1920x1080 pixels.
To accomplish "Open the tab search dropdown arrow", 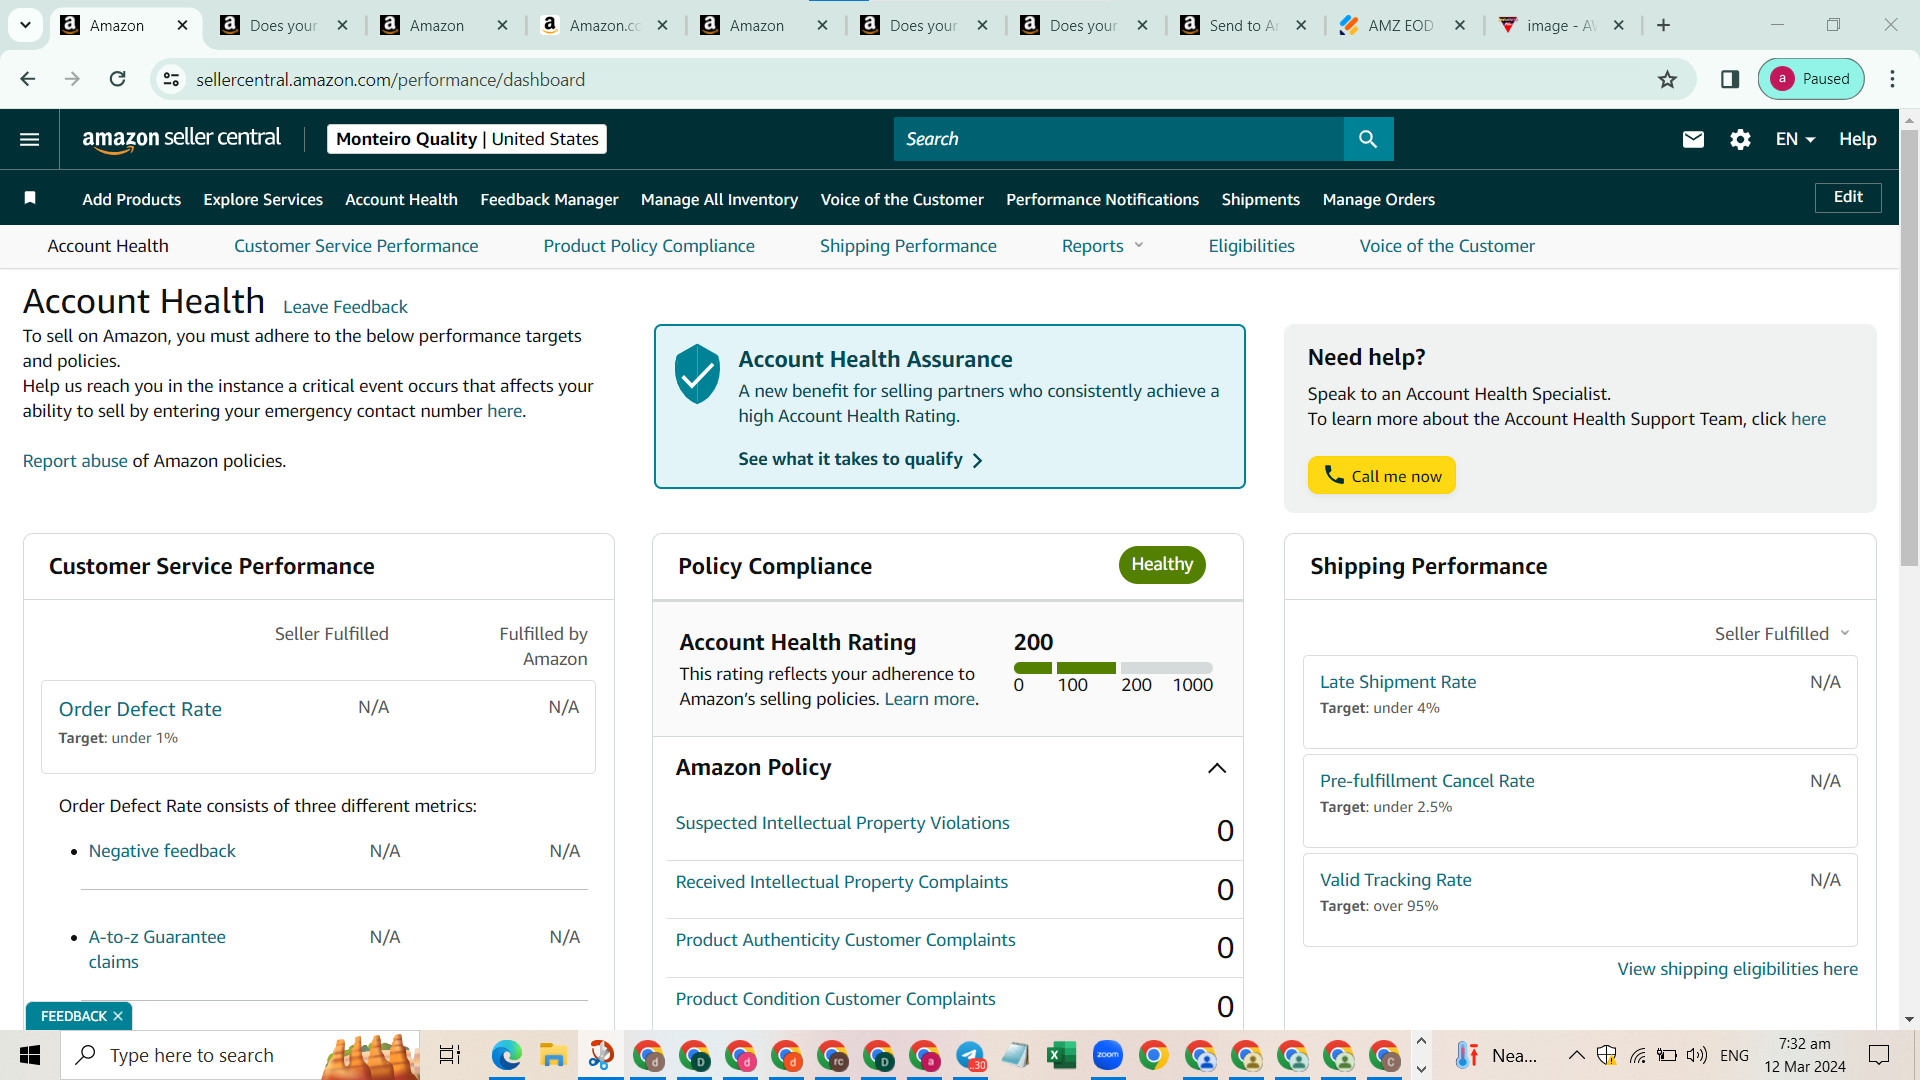I will tap(25, 25).
